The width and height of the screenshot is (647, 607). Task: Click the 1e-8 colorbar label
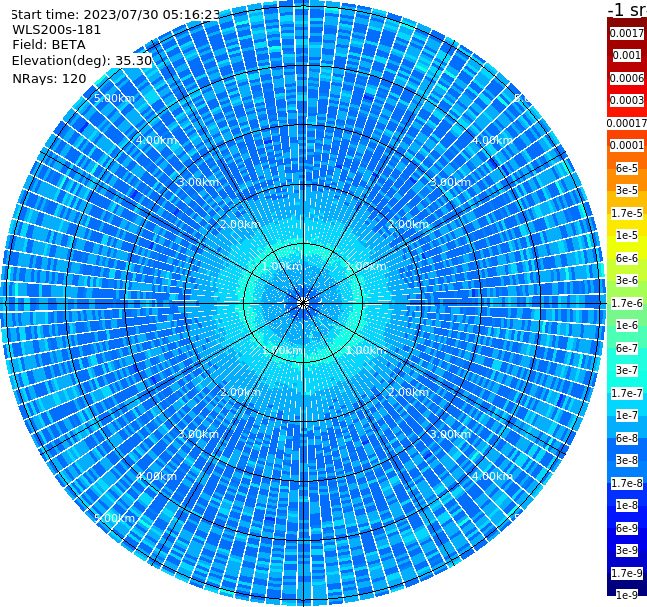[627, 505]
